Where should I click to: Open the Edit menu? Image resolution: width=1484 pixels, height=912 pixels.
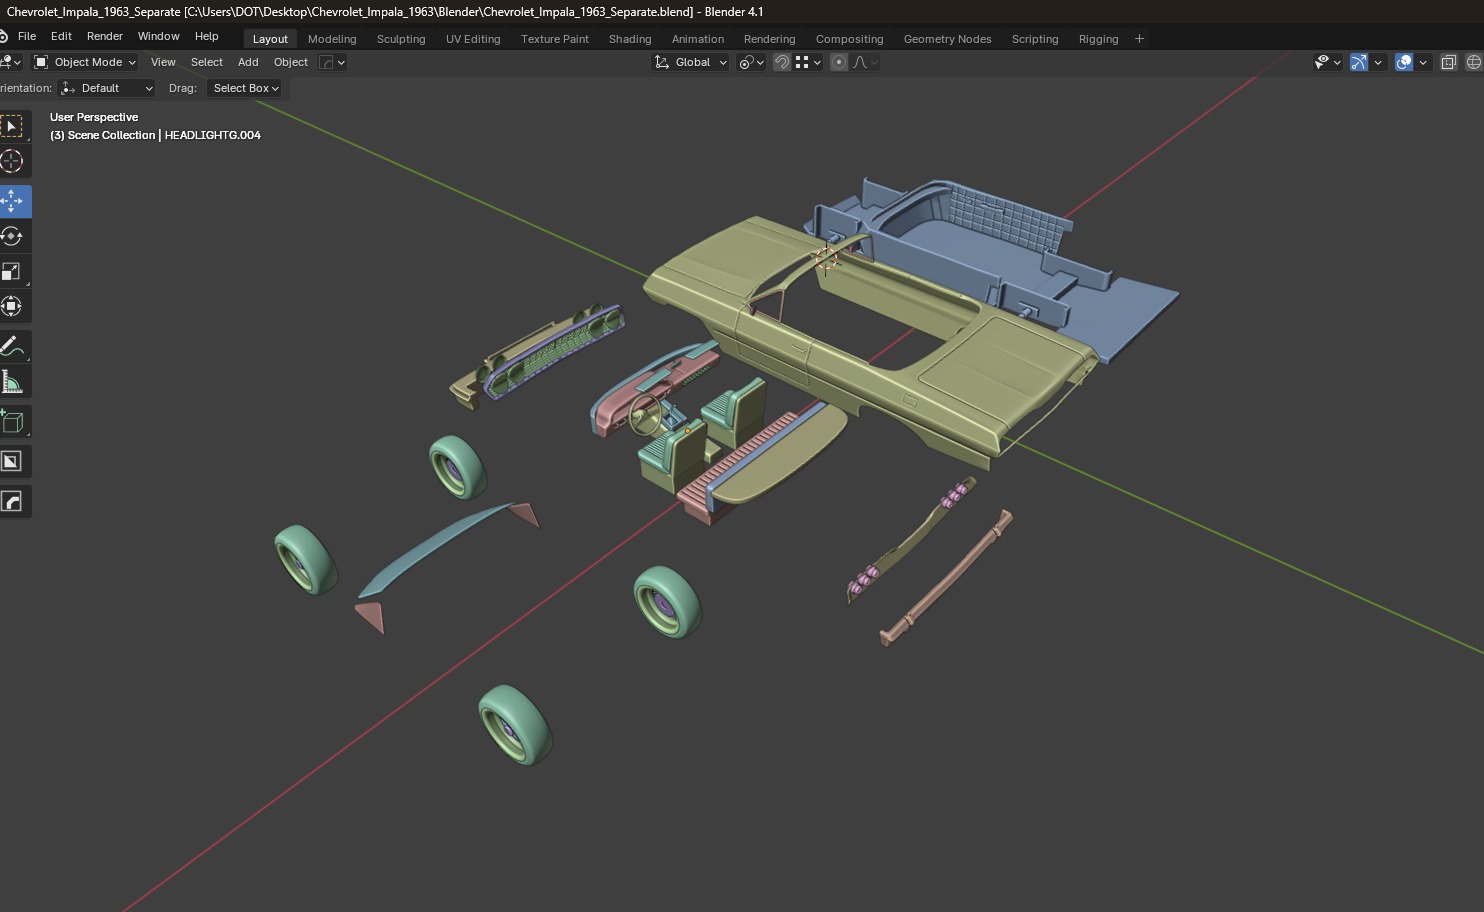tap(61, 36)
